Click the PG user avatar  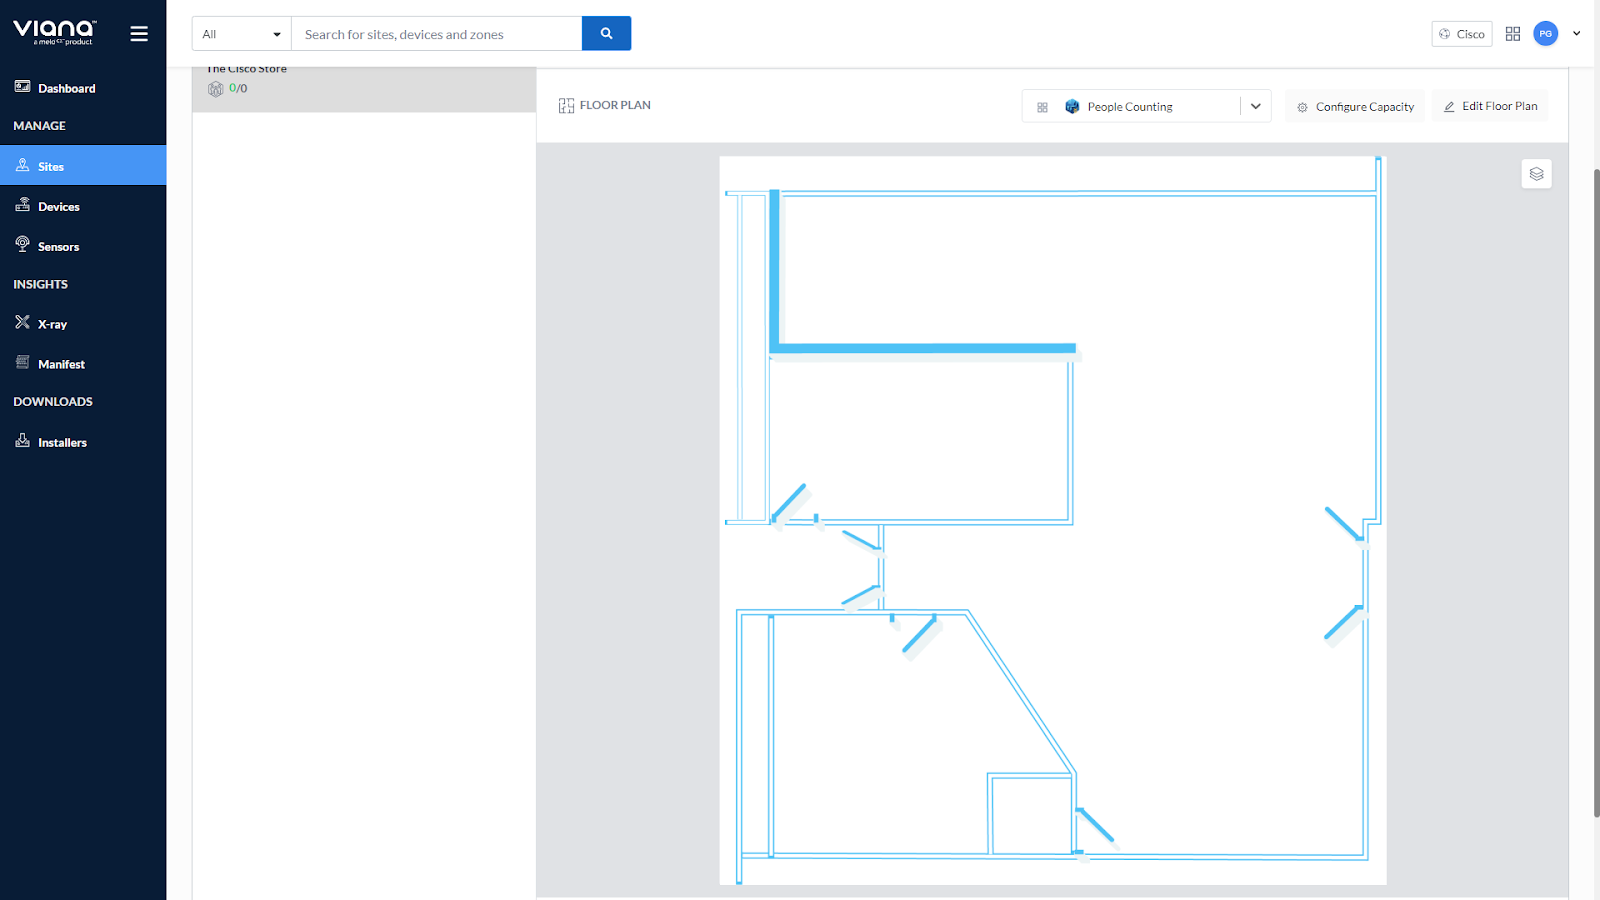pyautogui.click(x=1545, y=34)
